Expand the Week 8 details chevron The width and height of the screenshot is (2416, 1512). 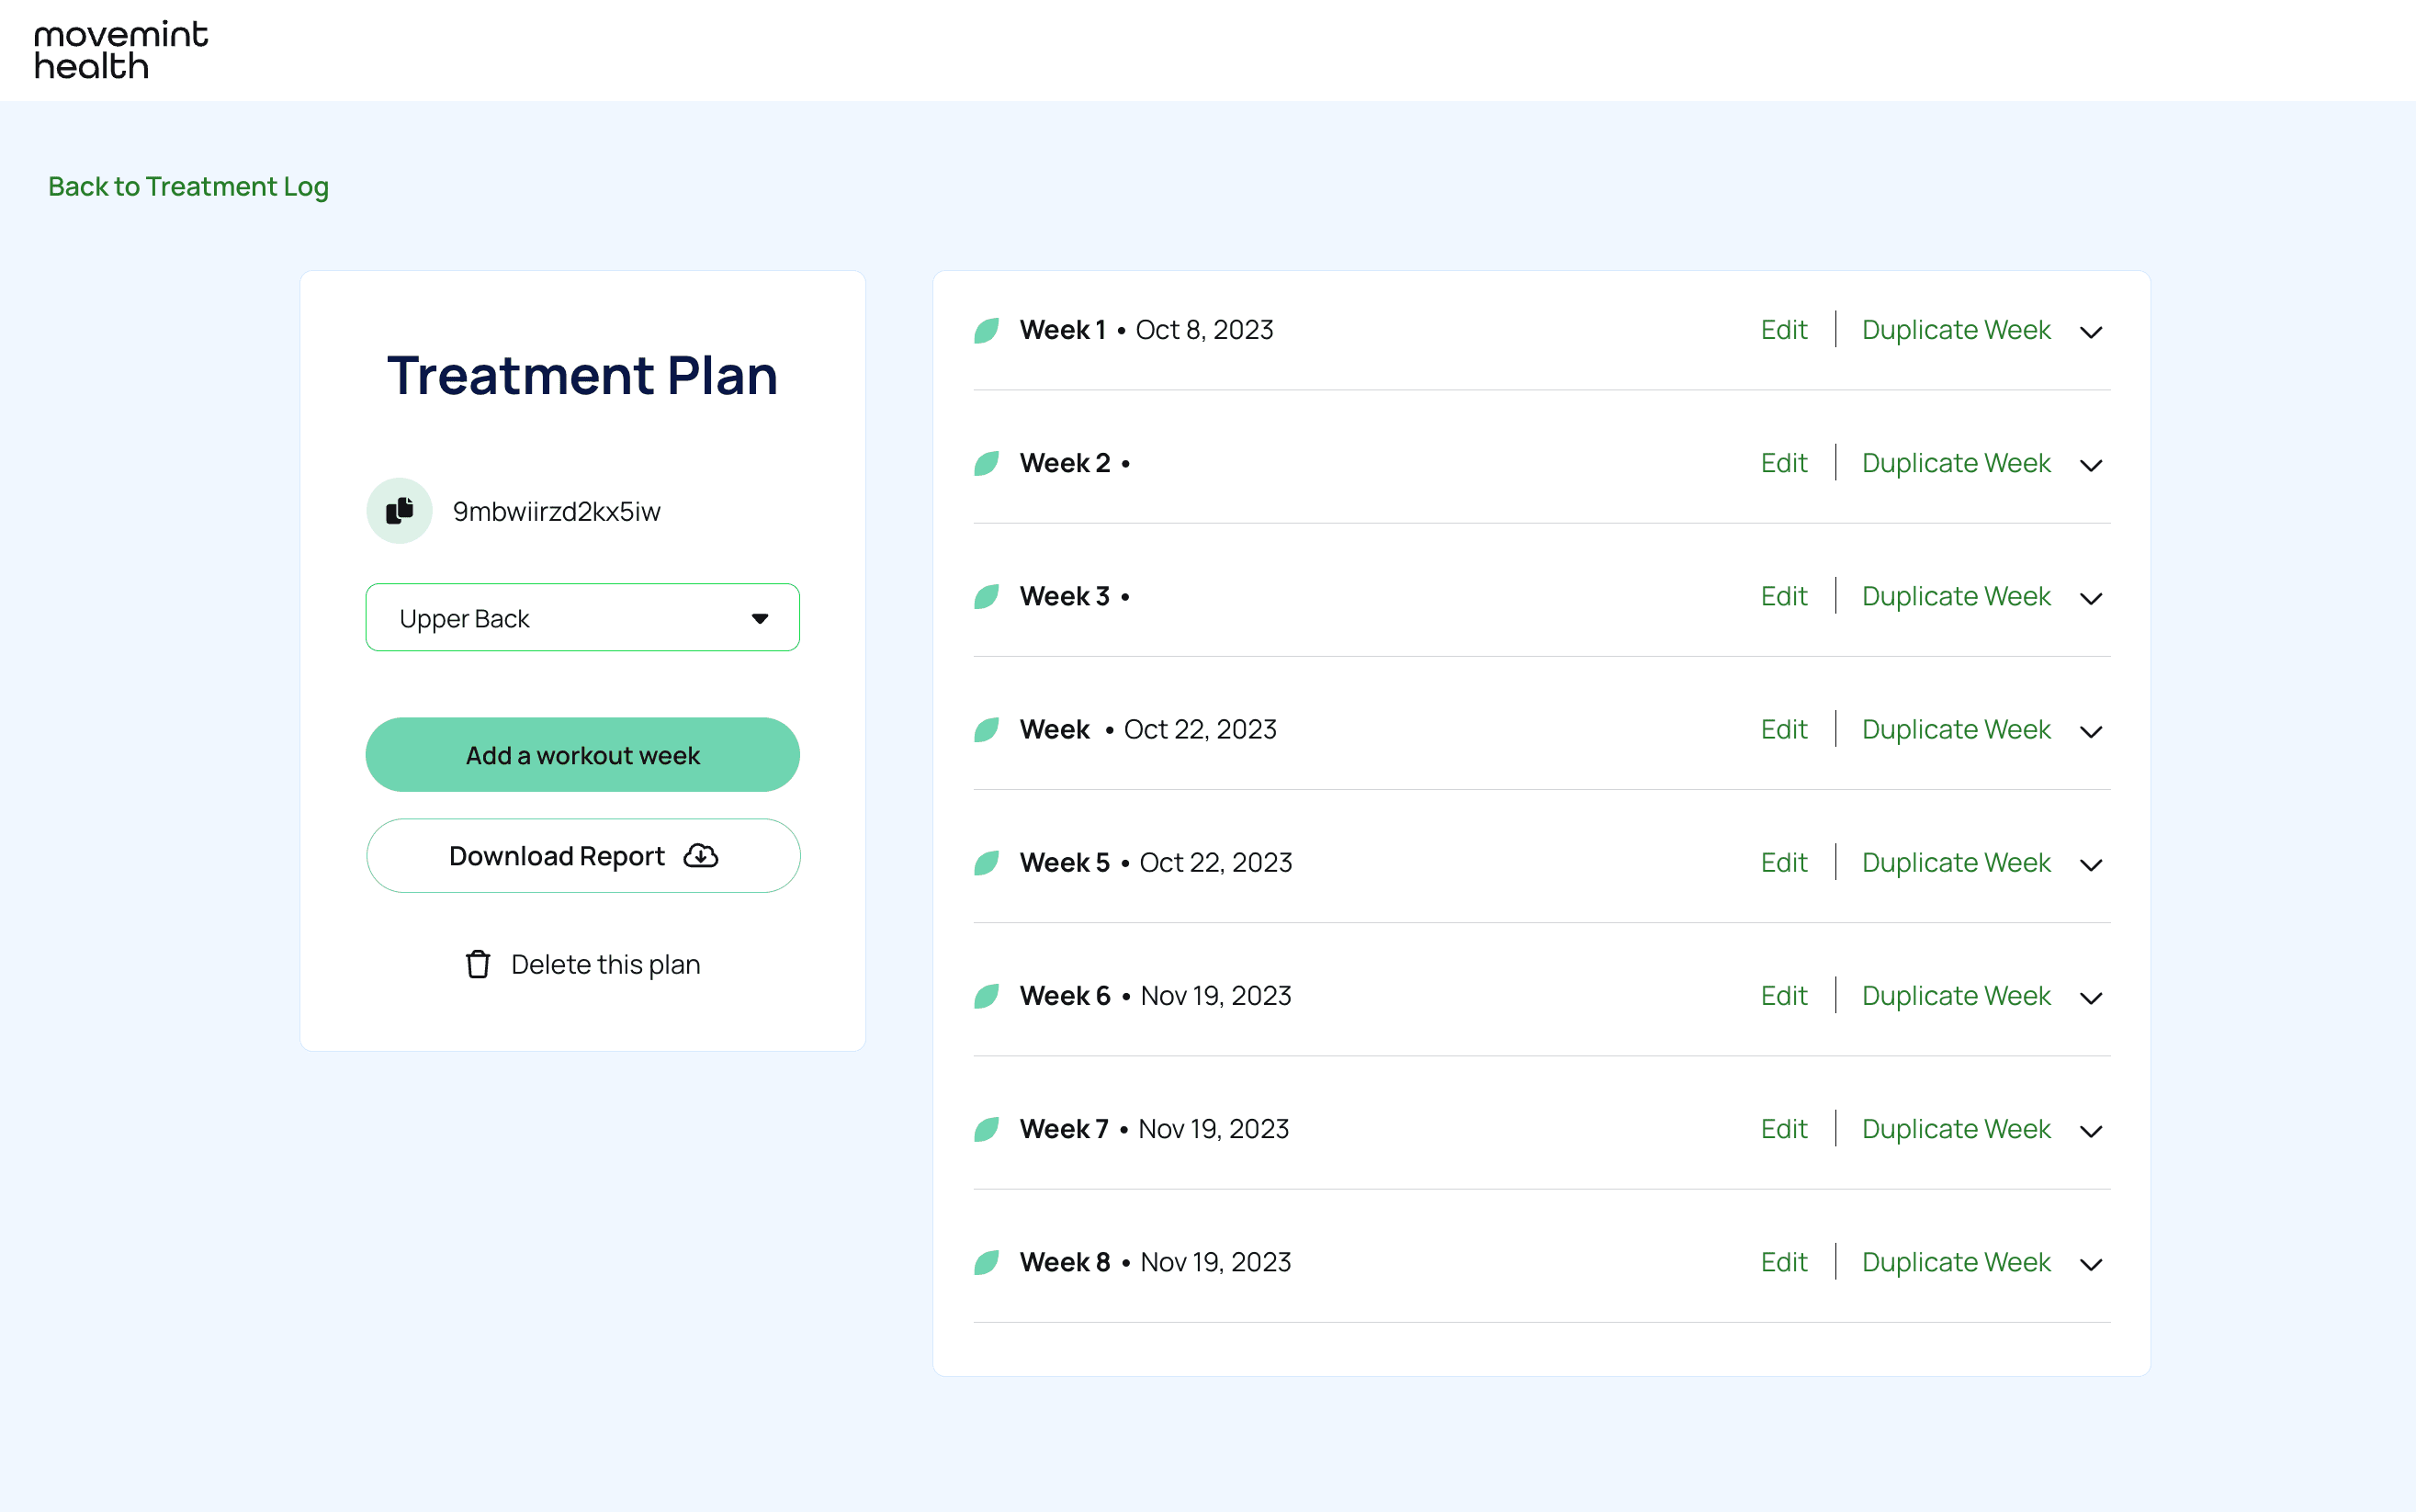pyautogui.click(x=2091, y=1264)
